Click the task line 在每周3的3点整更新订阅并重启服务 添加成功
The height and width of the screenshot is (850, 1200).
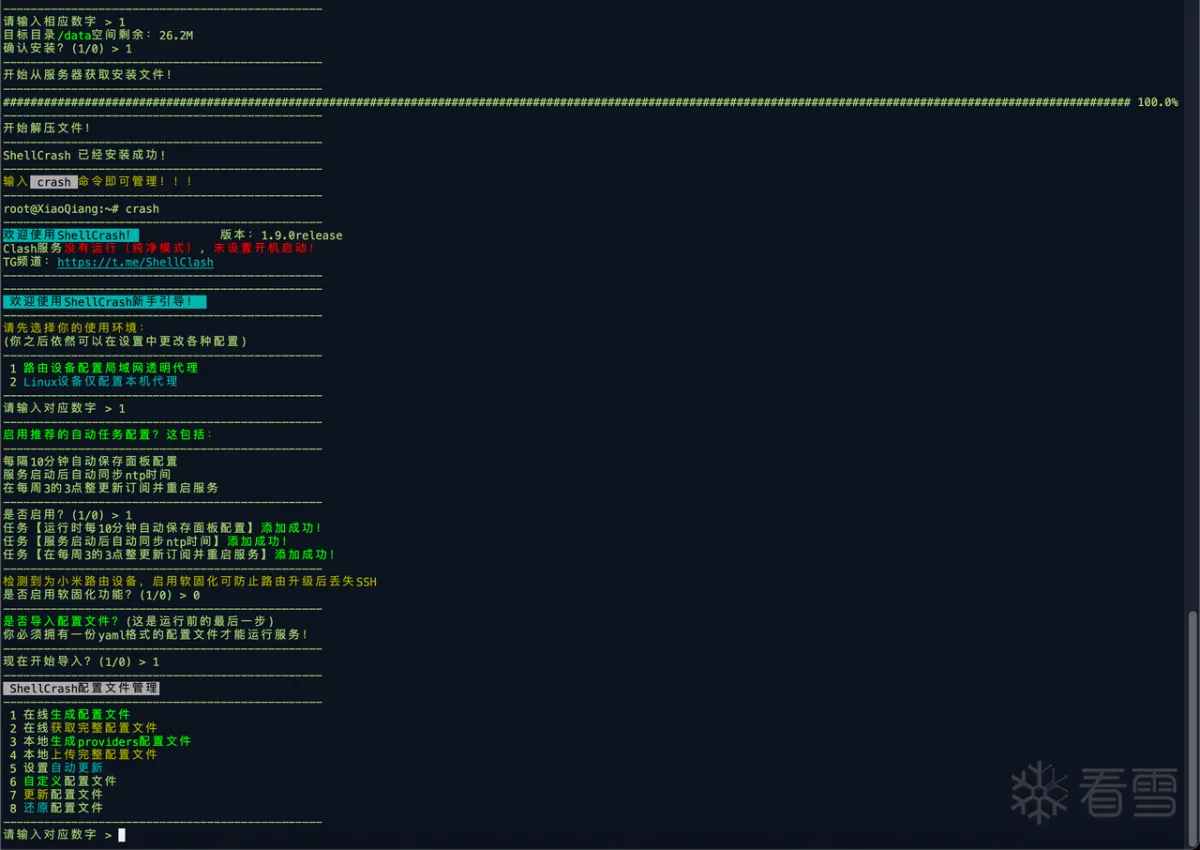point(169,555)
